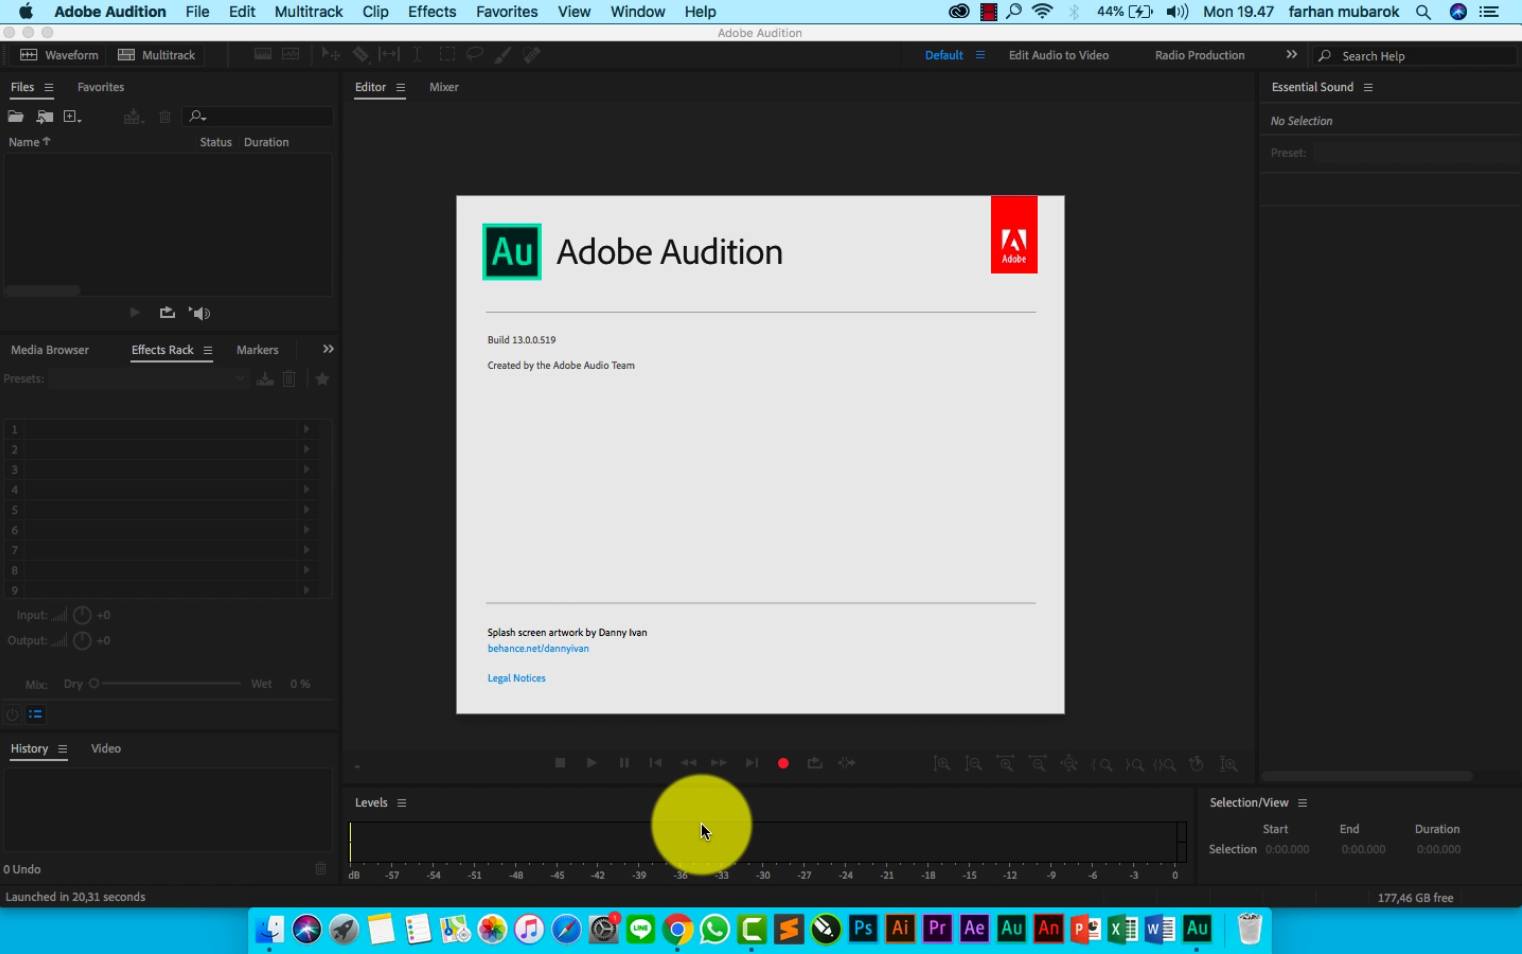Select the Time Selection tool
Viewport: 1522px width, 954px height.
(x=417, y=54)
